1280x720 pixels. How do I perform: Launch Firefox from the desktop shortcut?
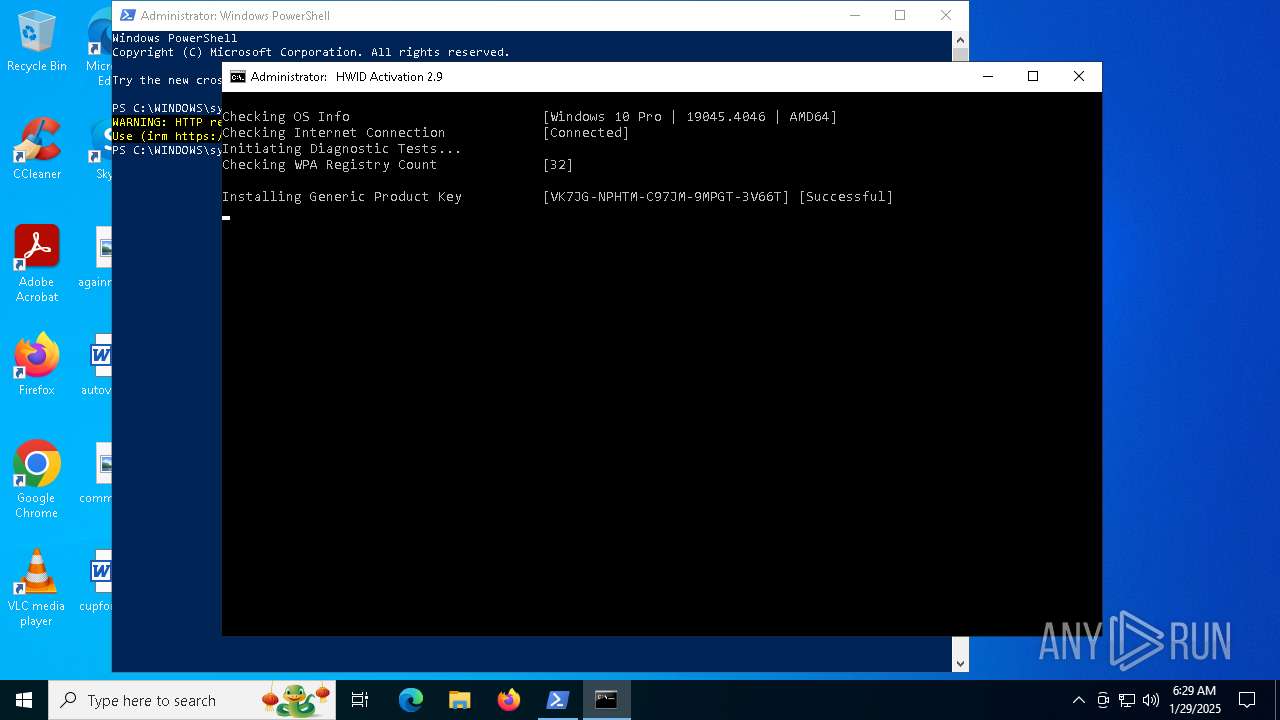coord(37,365)
